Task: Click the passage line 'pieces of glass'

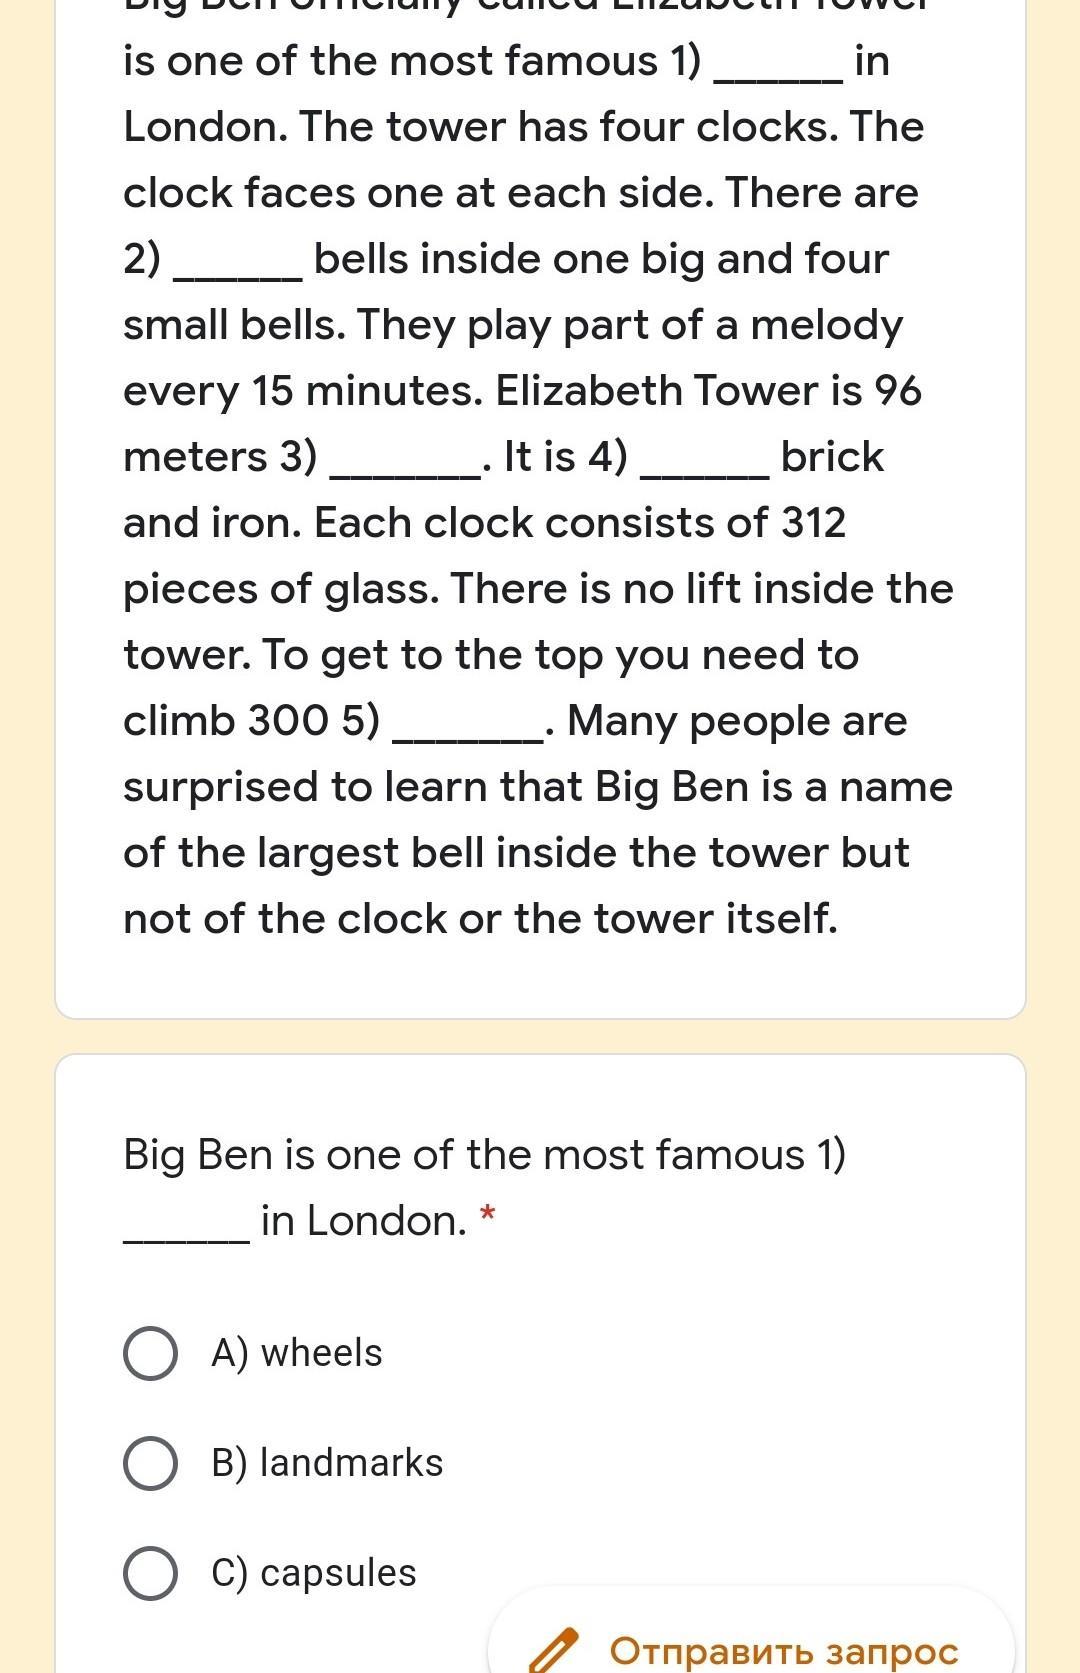Action: (x=281, y=589)
